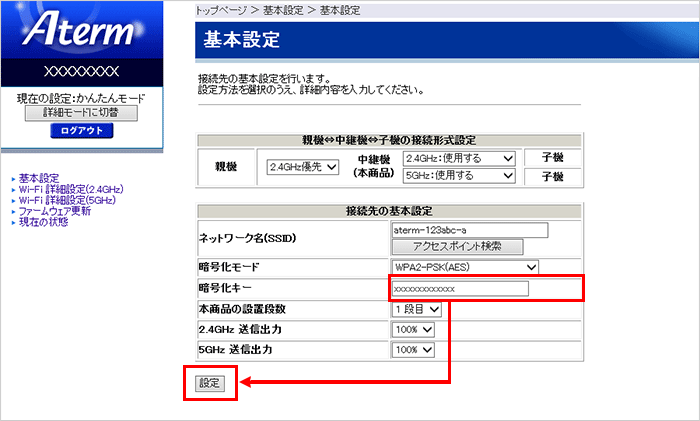Open the 2.4GHz 送信出力 dropdown
Image resolution: width=700 pixels, height=421 pixels.
coord(413,330)
